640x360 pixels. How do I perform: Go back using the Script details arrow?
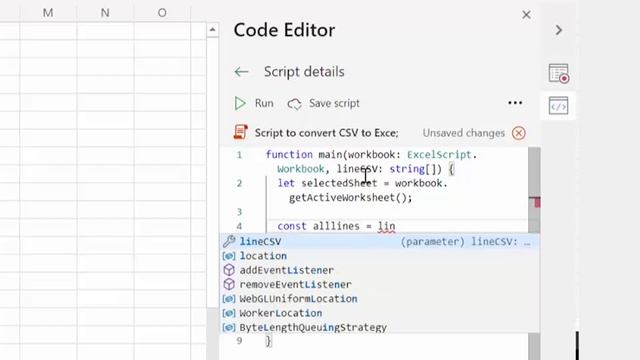(241, 72)
